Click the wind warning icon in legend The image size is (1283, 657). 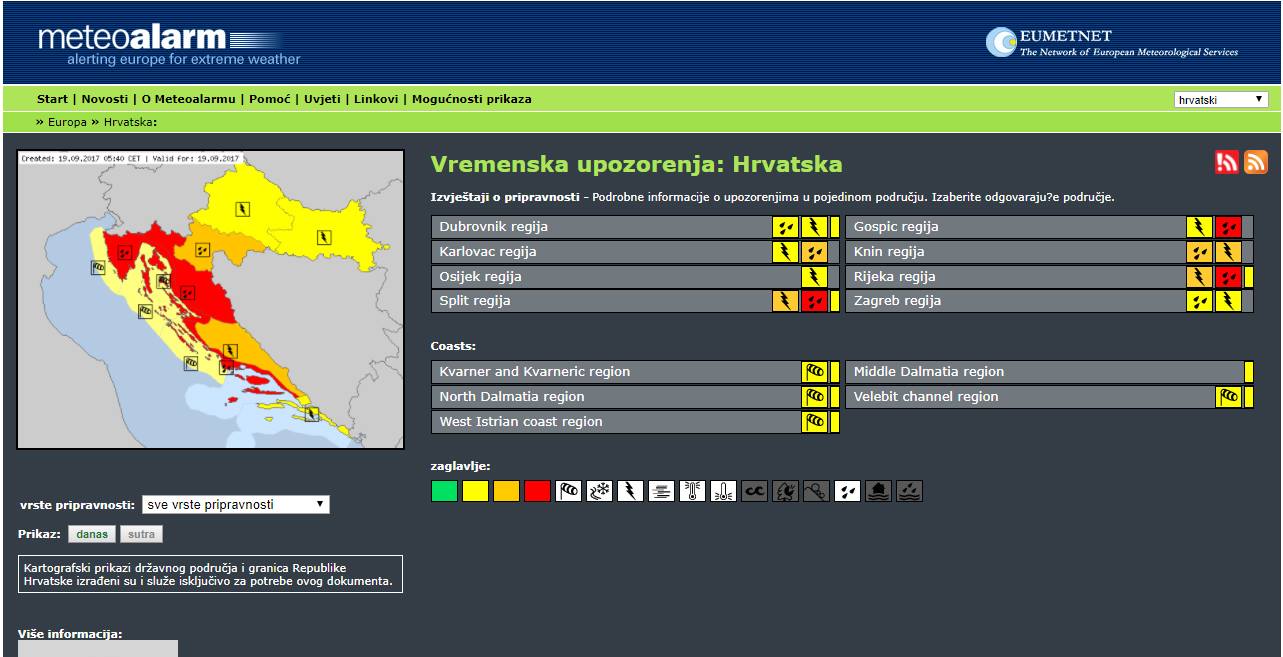[x=568, y=491]
